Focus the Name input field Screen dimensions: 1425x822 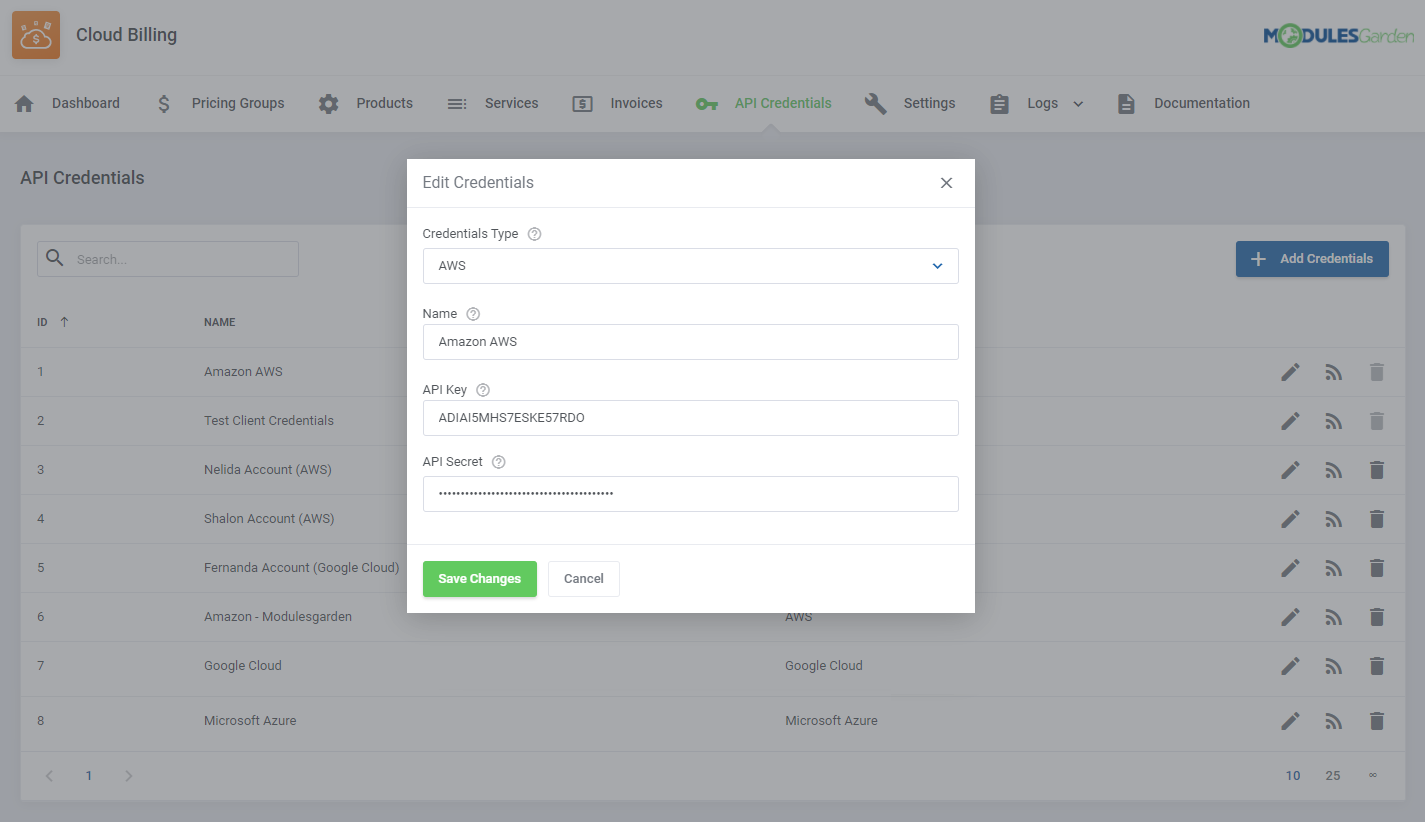pyautogui.click(x=690, y=342)
